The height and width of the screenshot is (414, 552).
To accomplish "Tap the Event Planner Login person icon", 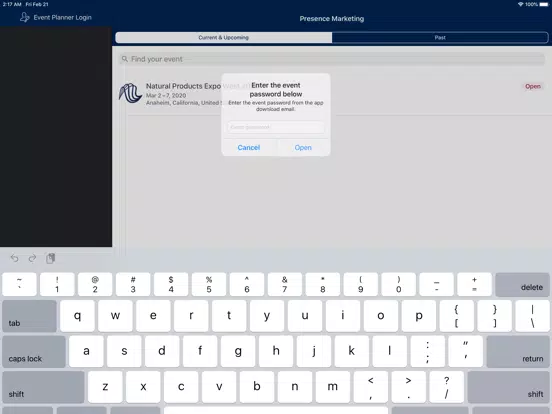I will click(24, 17).
